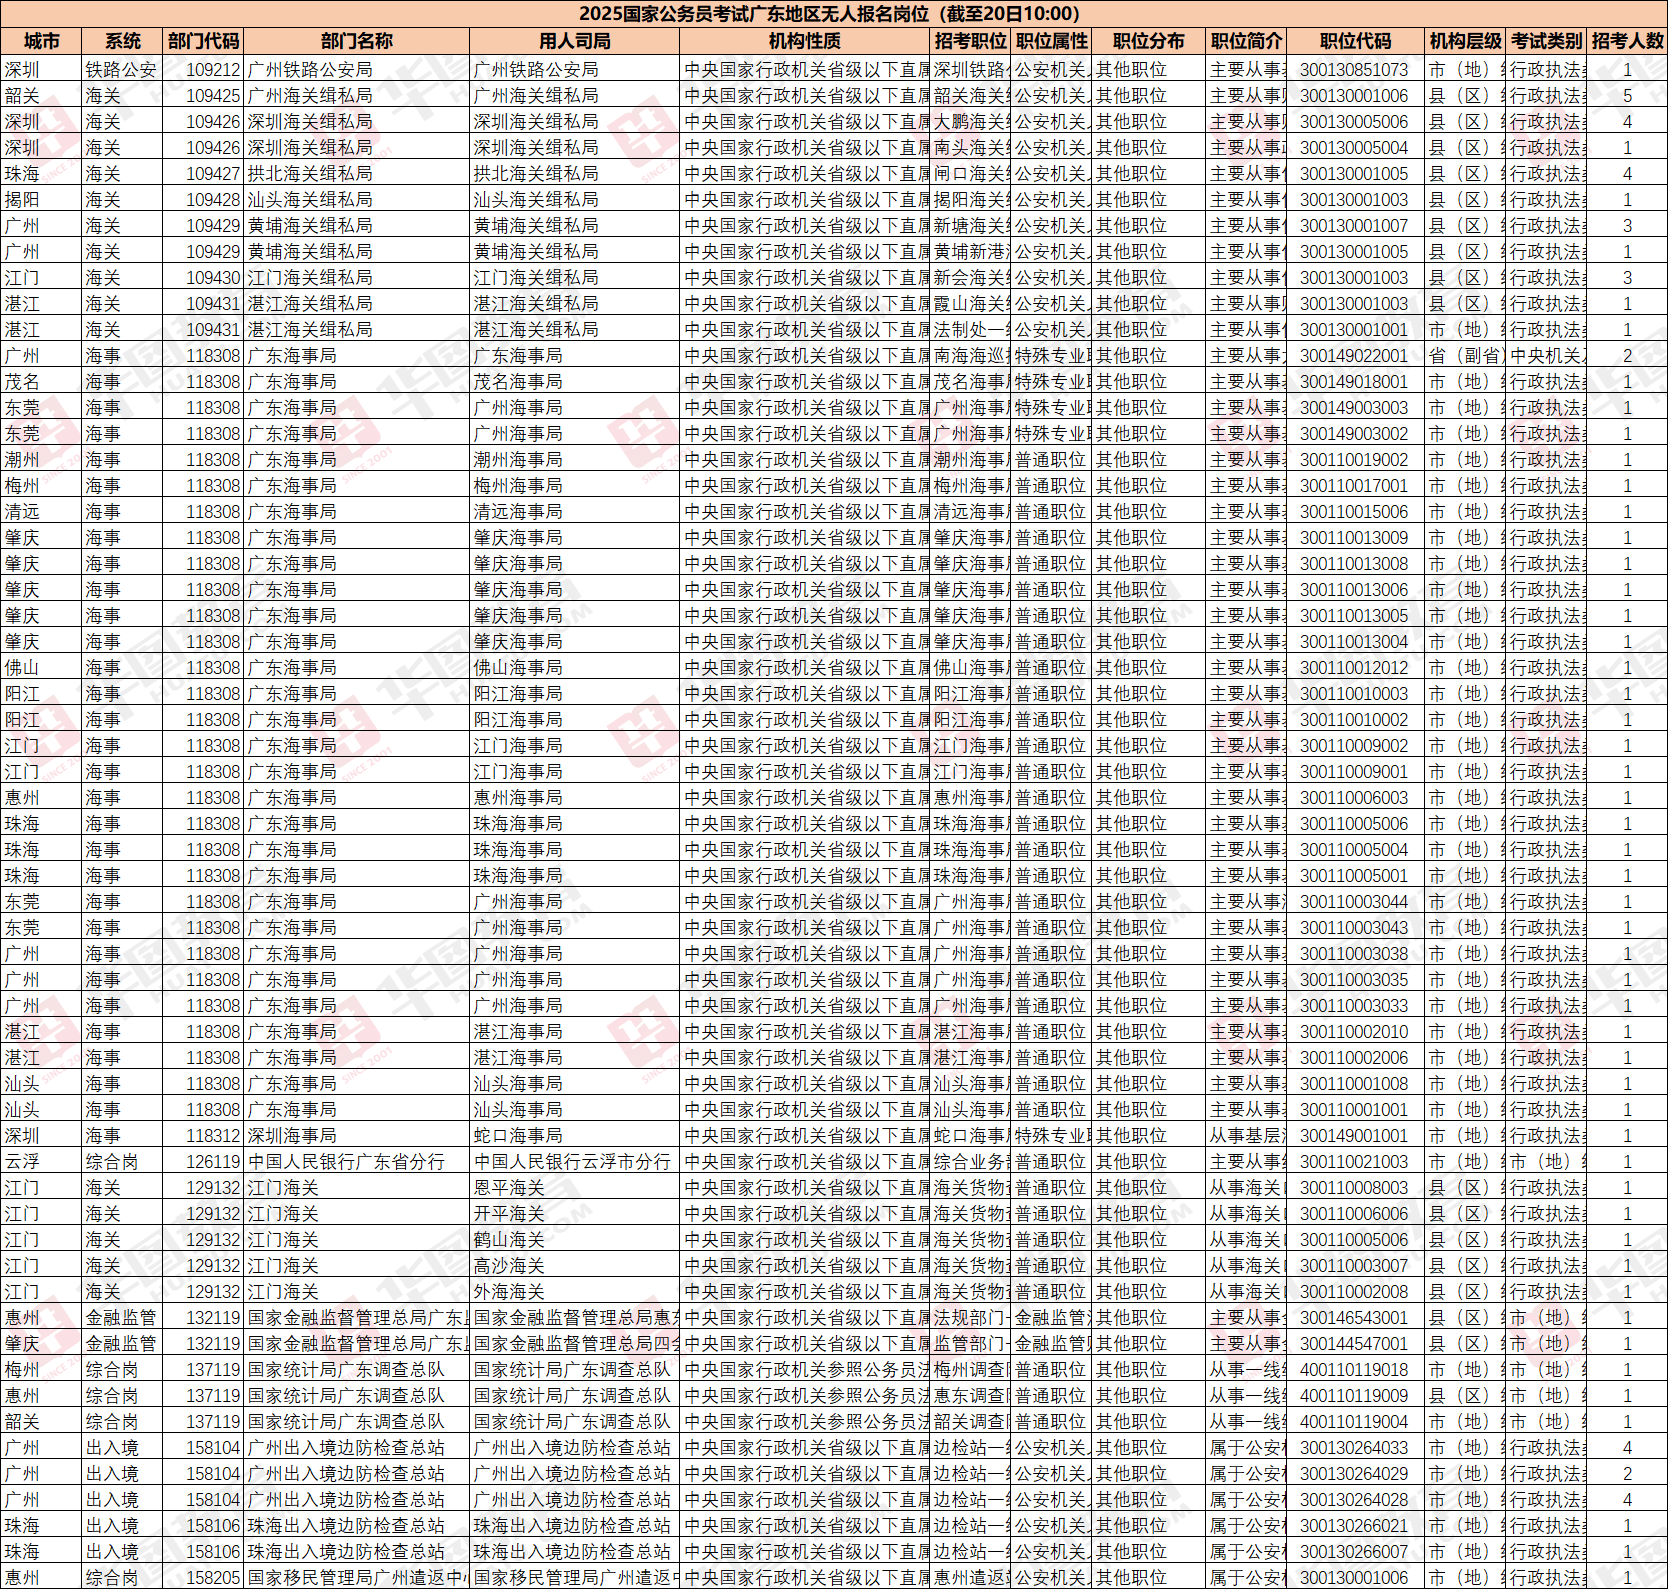The image size is (1668, 1590).
Task: Click the 部门名称 column header
Action: [356, 41]
